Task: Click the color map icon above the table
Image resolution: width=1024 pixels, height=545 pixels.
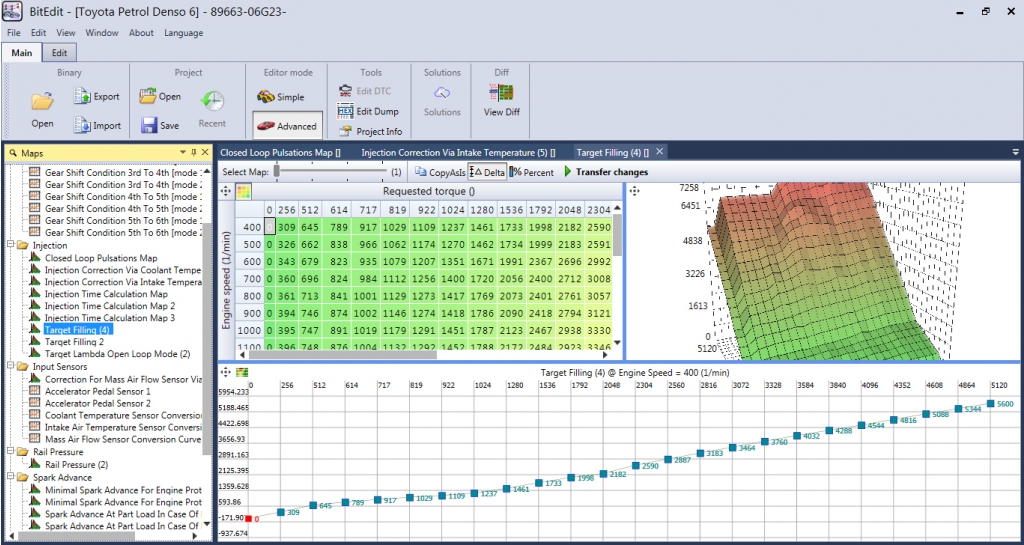Action: coord(243,191)
